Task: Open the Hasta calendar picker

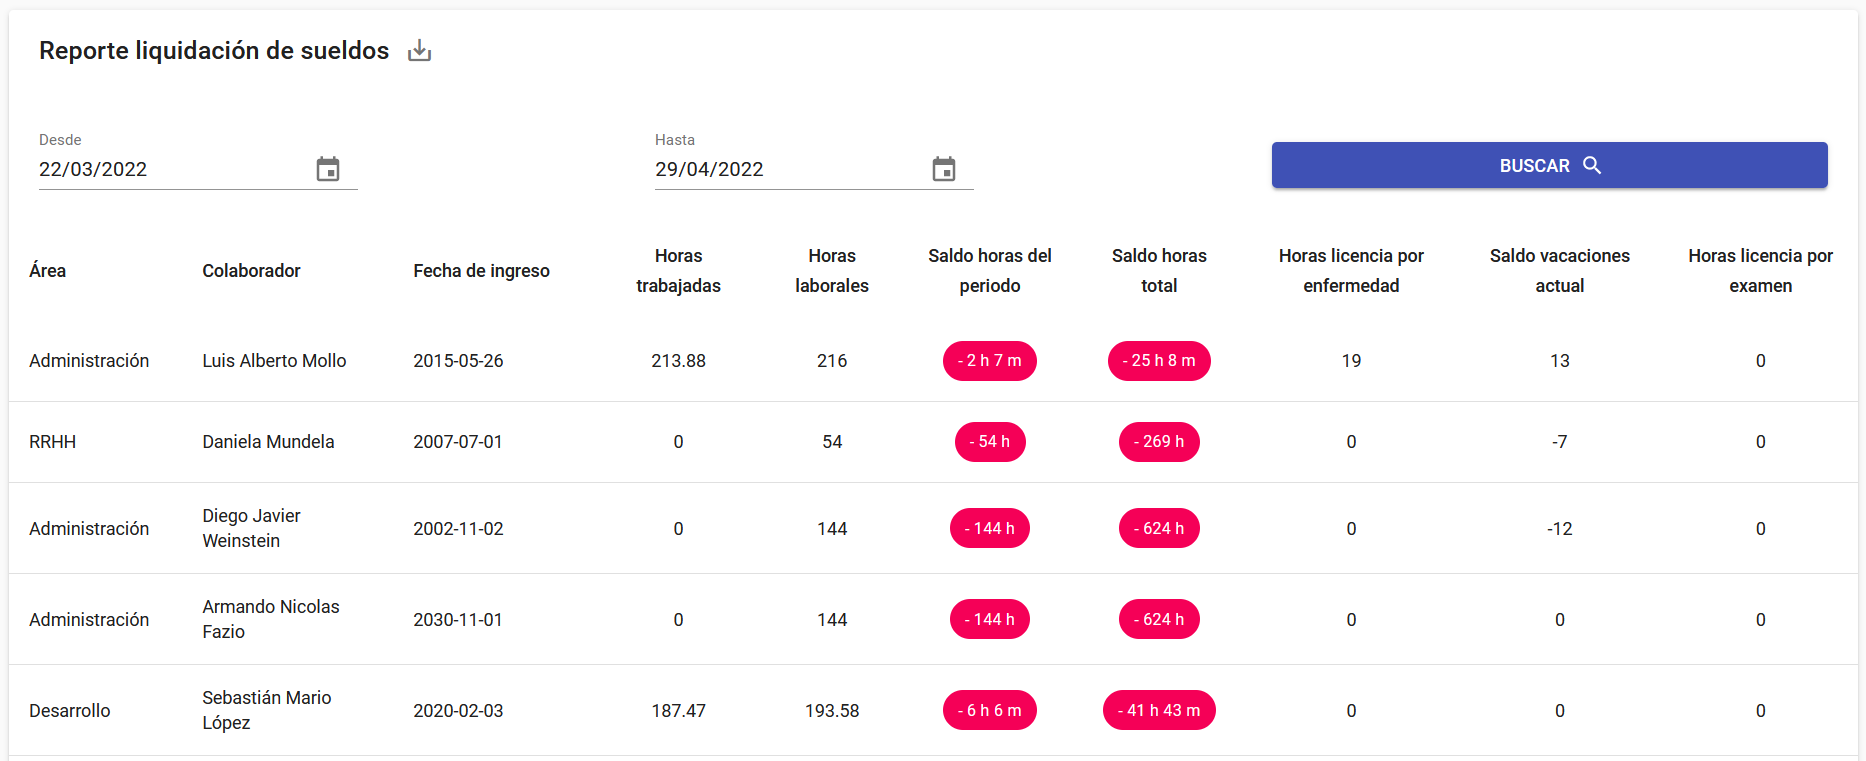Action: pos(944,169)
